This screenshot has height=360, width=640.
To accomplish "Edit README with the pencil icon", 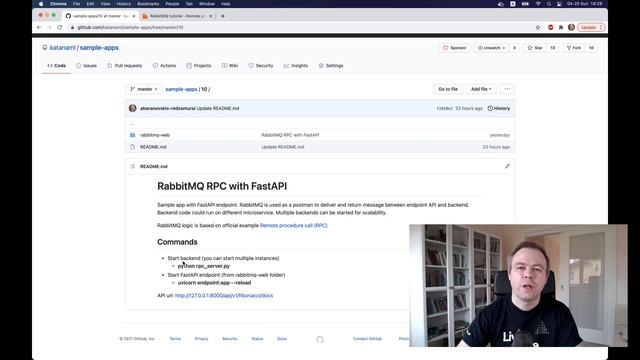I will 507,166.
